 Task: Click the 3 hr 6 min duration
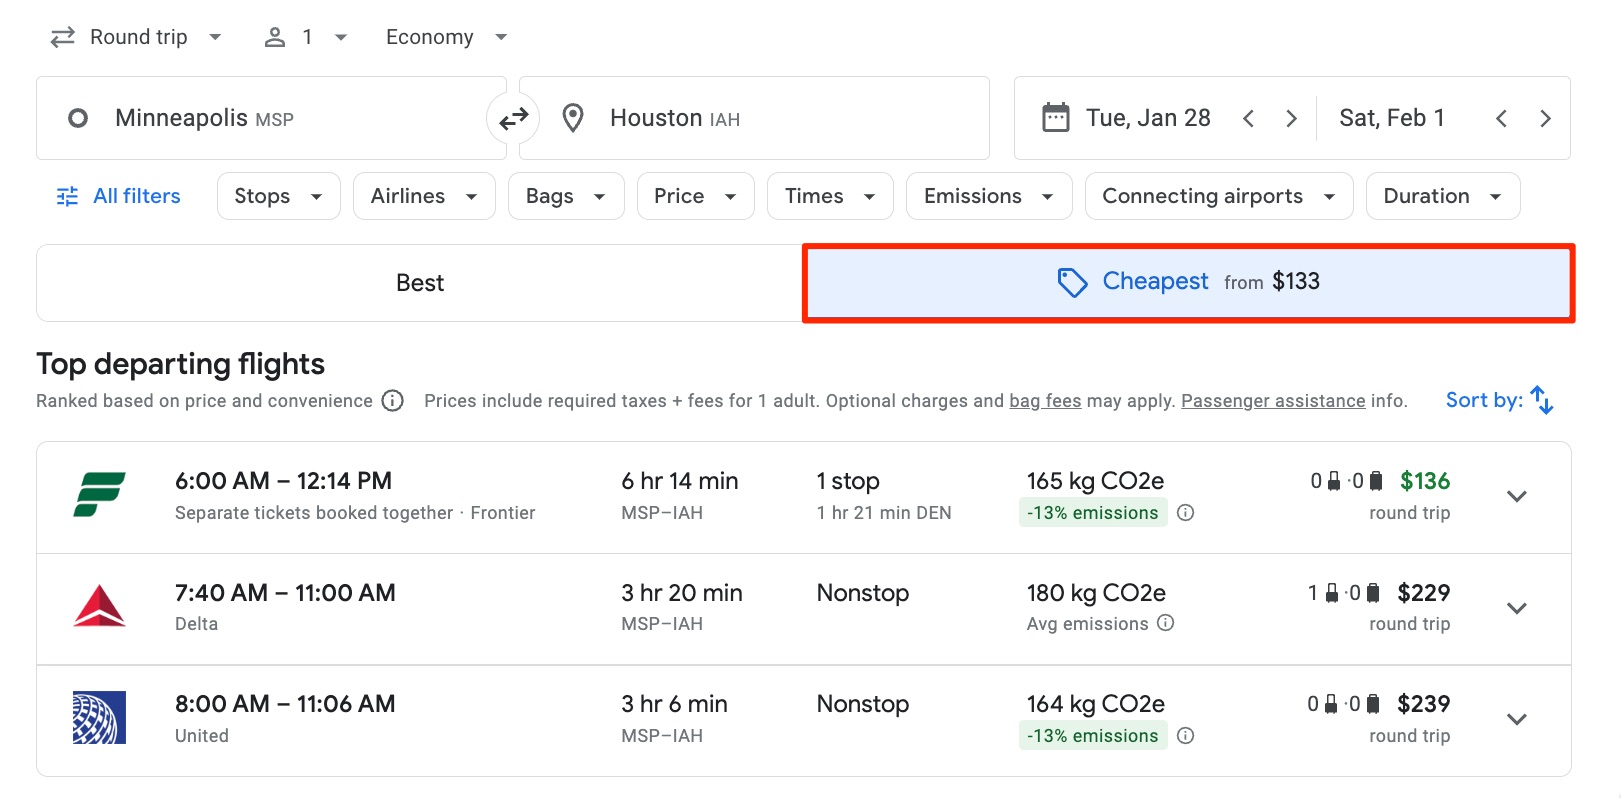coord(674,704)
